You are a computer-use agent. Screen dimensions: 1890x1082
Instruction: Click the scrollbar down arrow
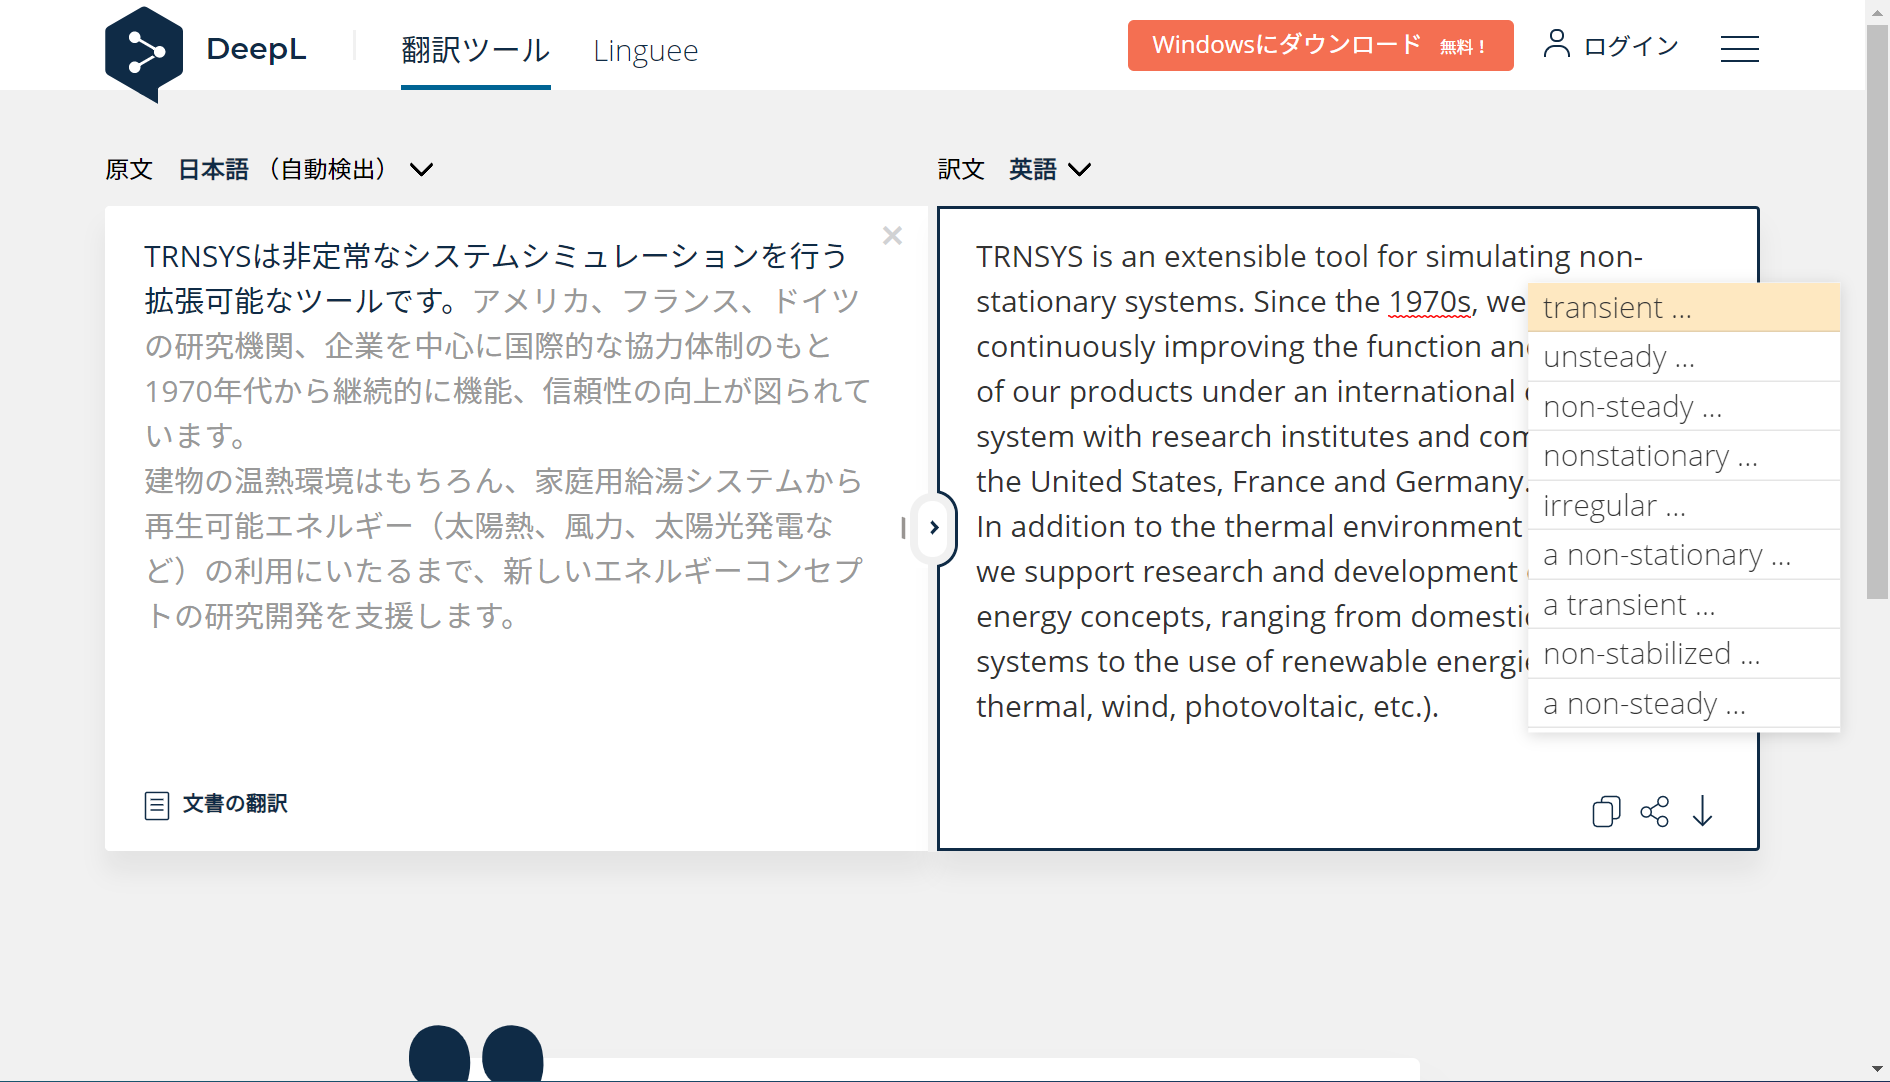click(x=1877, y=1070)
